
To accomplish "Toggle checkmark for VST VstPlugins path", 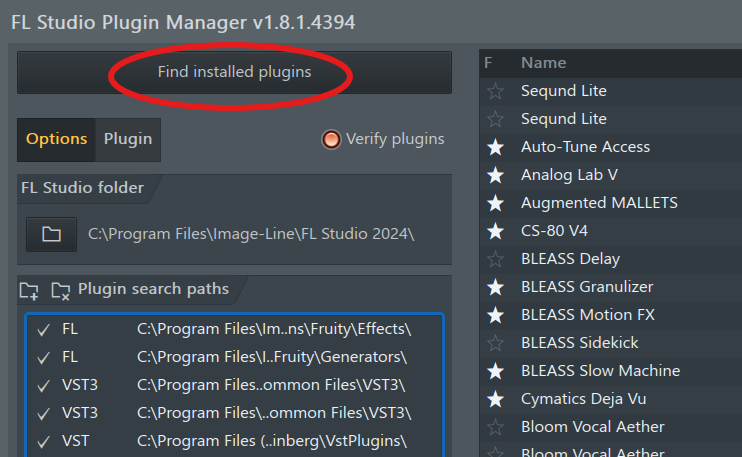I will (44, 441).
